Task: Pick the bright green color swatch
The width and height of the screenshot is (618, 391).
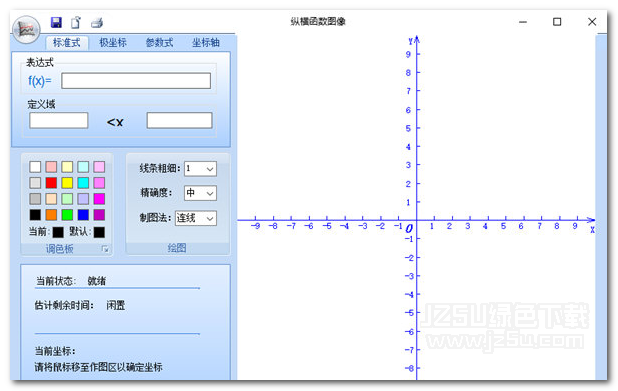Action: [67, 215]
